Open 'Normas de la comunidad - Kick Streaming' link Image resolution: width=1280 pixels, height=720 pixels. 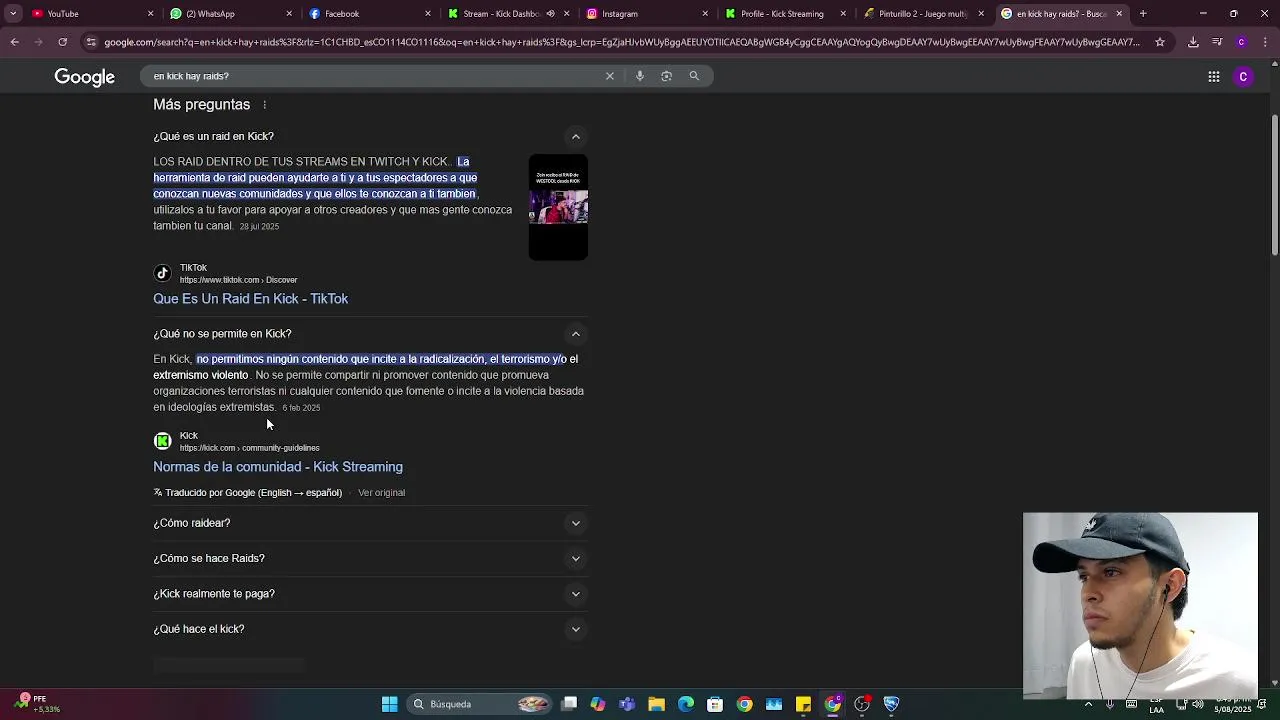[278, 467]
